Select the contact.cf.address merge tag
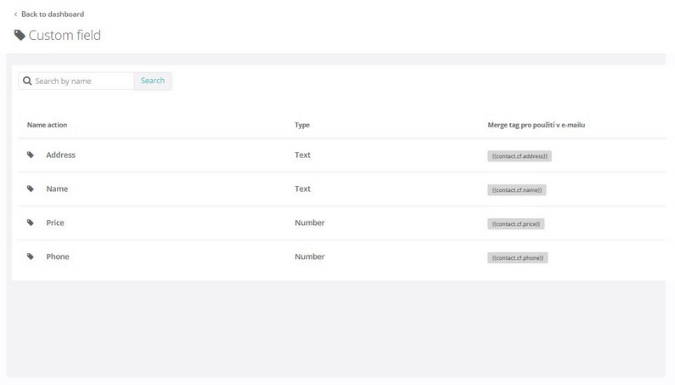 (x=520, y=156)
